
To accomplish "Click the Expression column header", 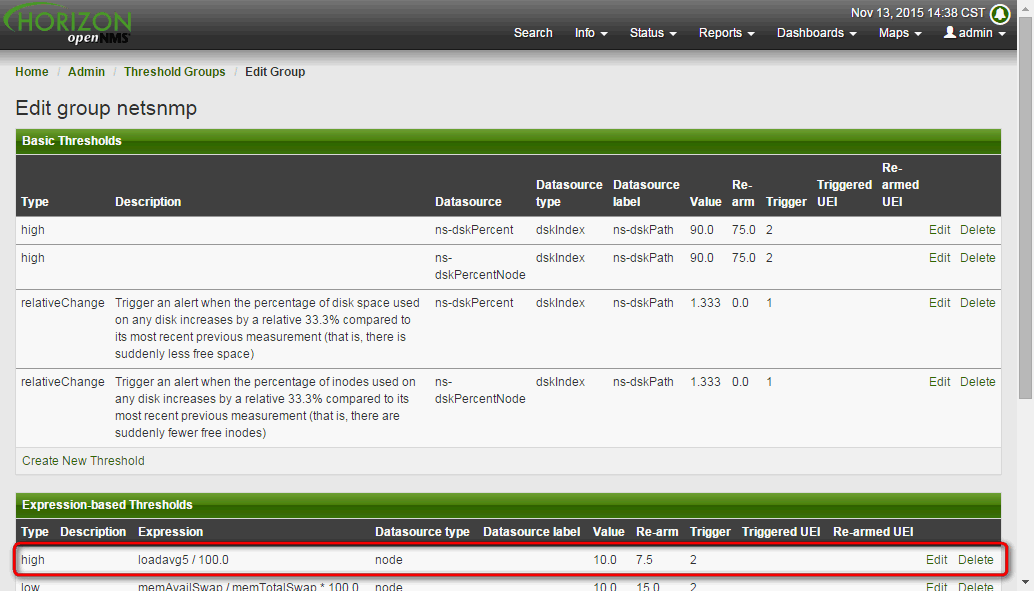I will click(170, 531).
